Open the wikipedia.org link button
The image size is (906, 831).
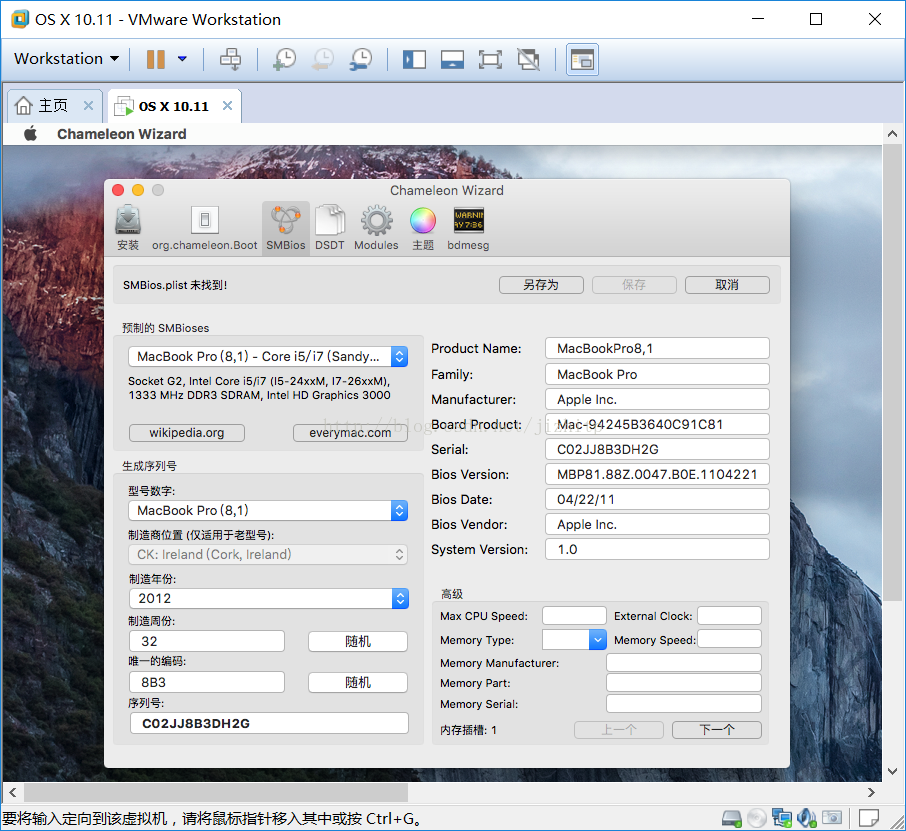pos(187,433)
